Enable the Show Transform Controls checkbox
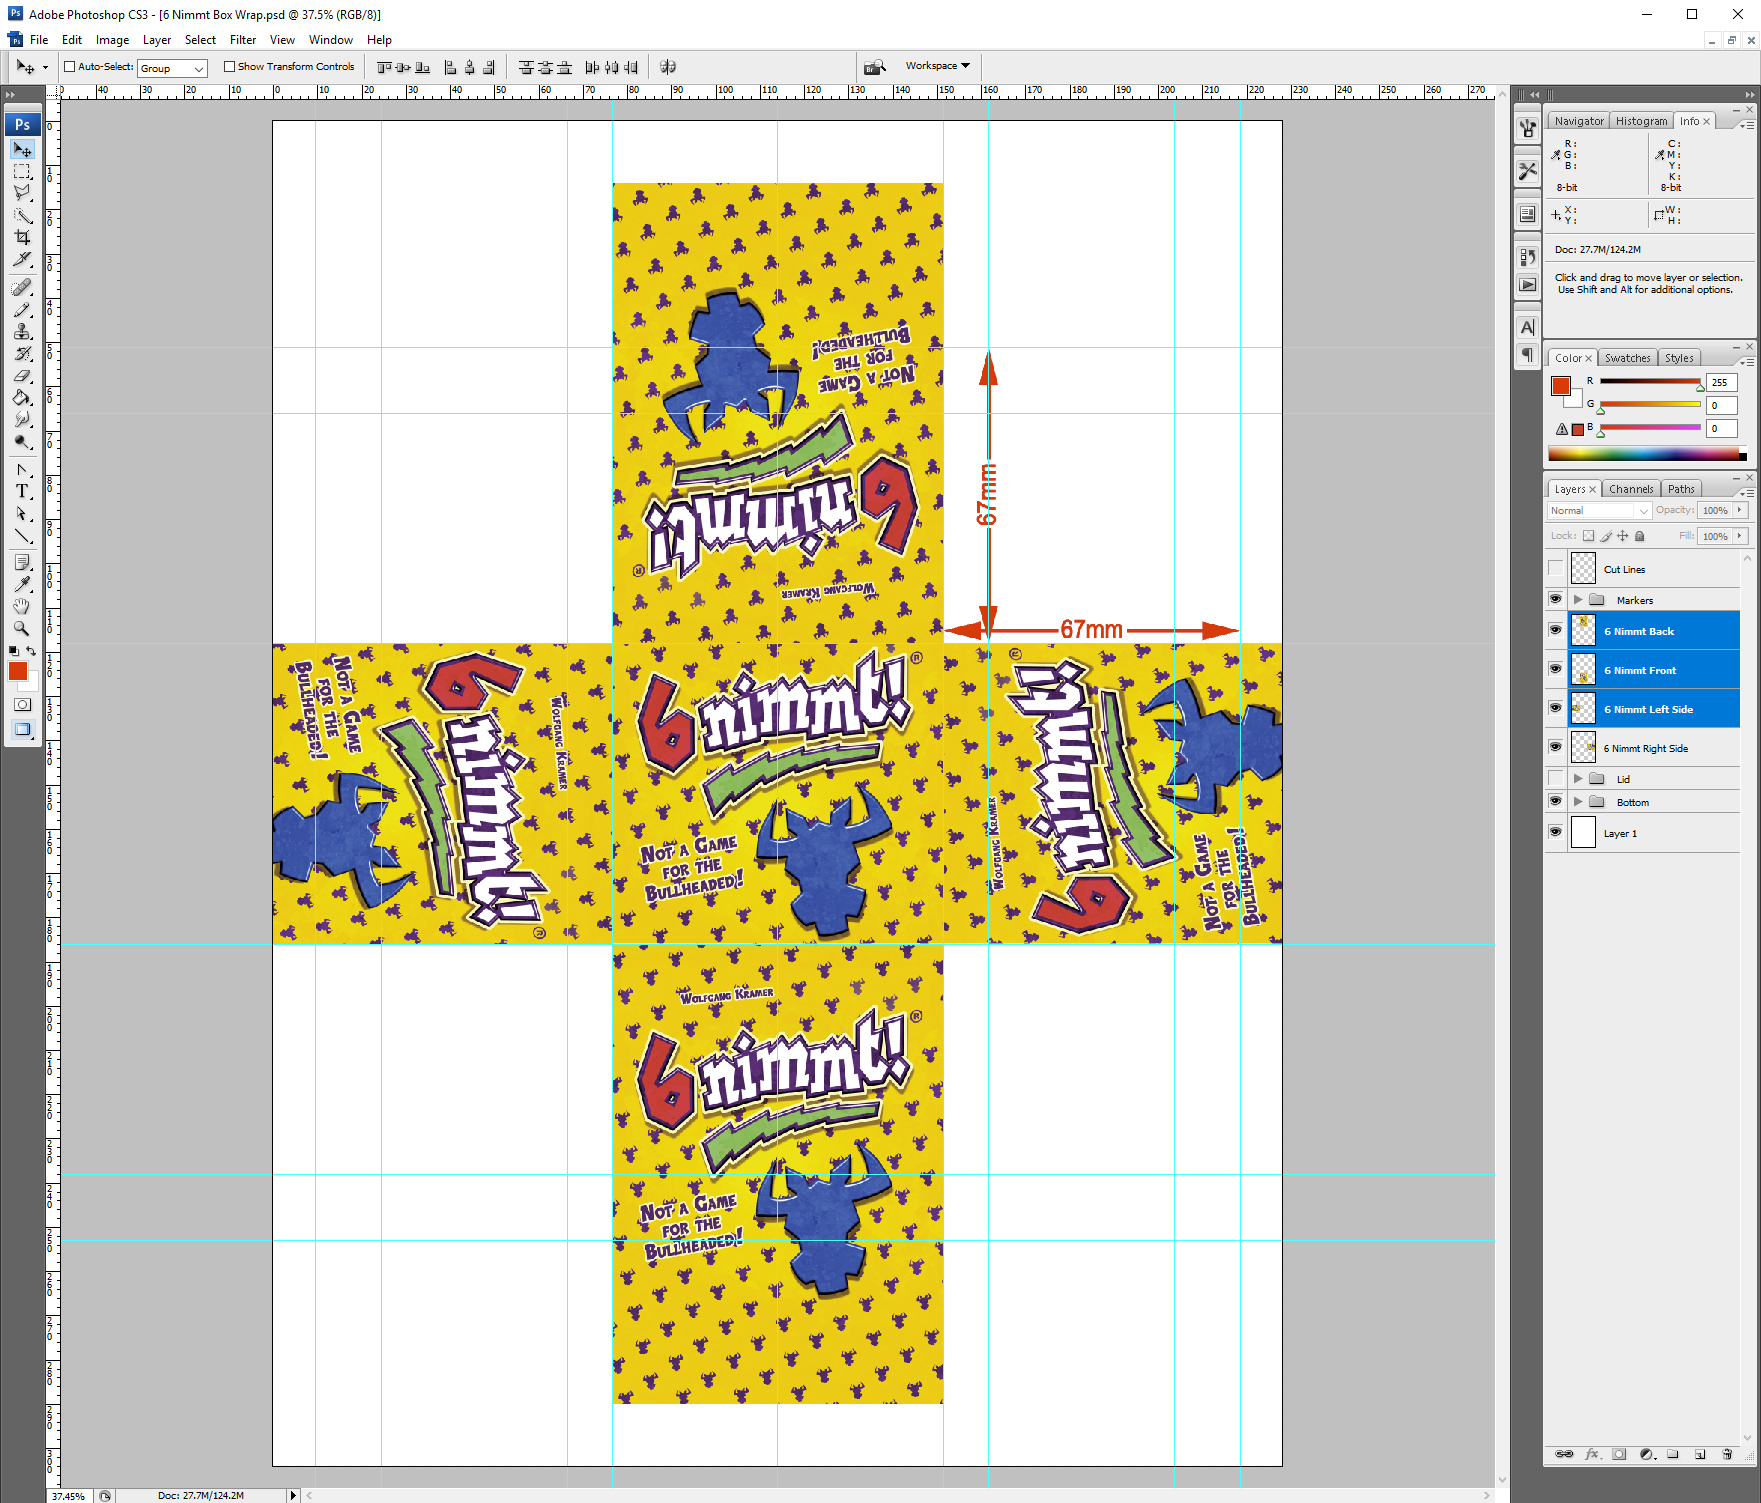 pyautogui.click(x=230, y=66)
